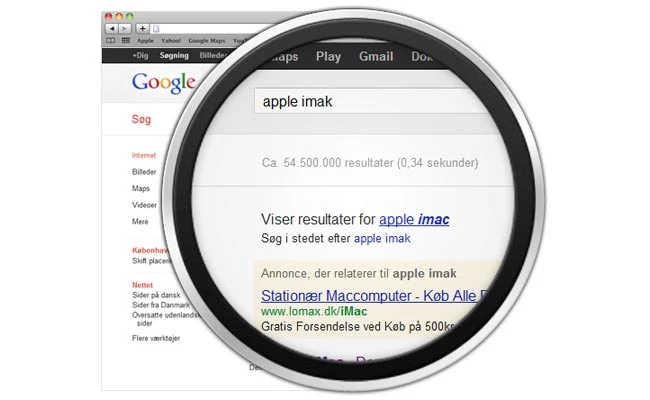
Task: Select Billeder in the left sidebar
Action: tap(144, 172)
